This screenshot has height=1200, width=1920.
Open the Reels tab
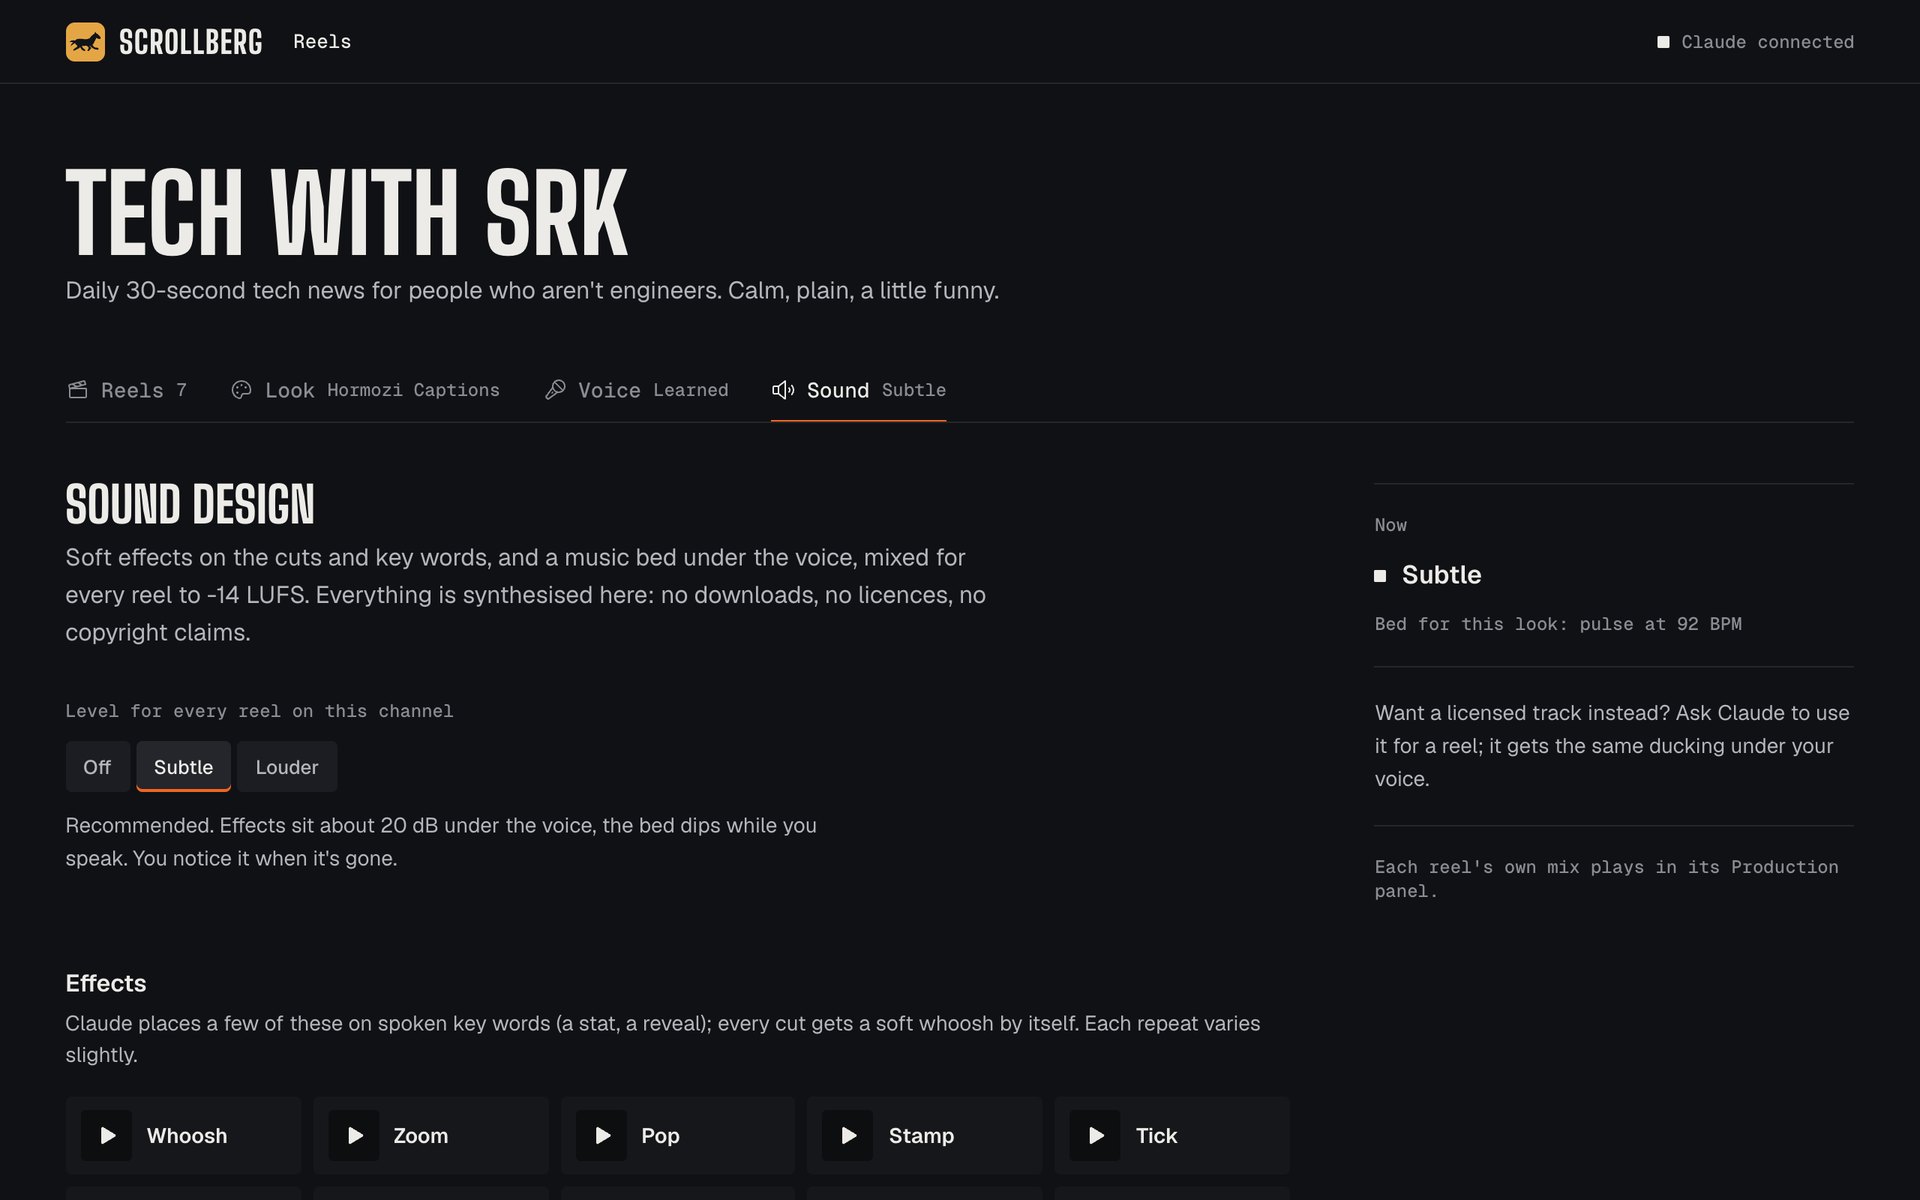tap(127, 391)
